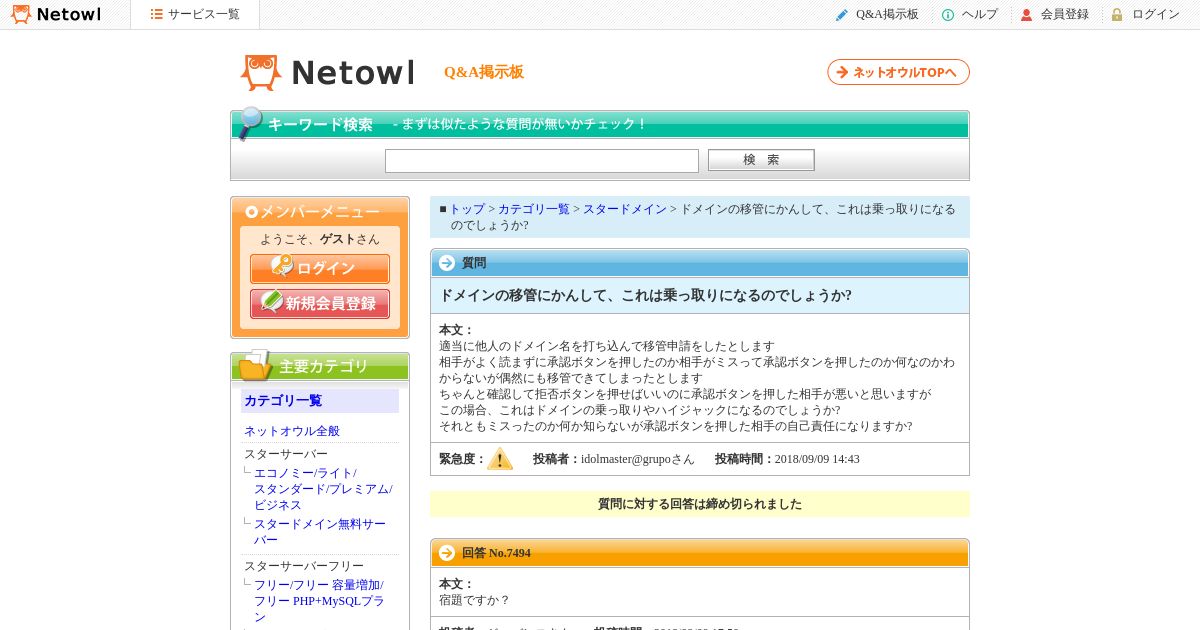The image size is (1200, 630).
Task: Click arrow icon in 質問 header
Action: click(447, 263)
